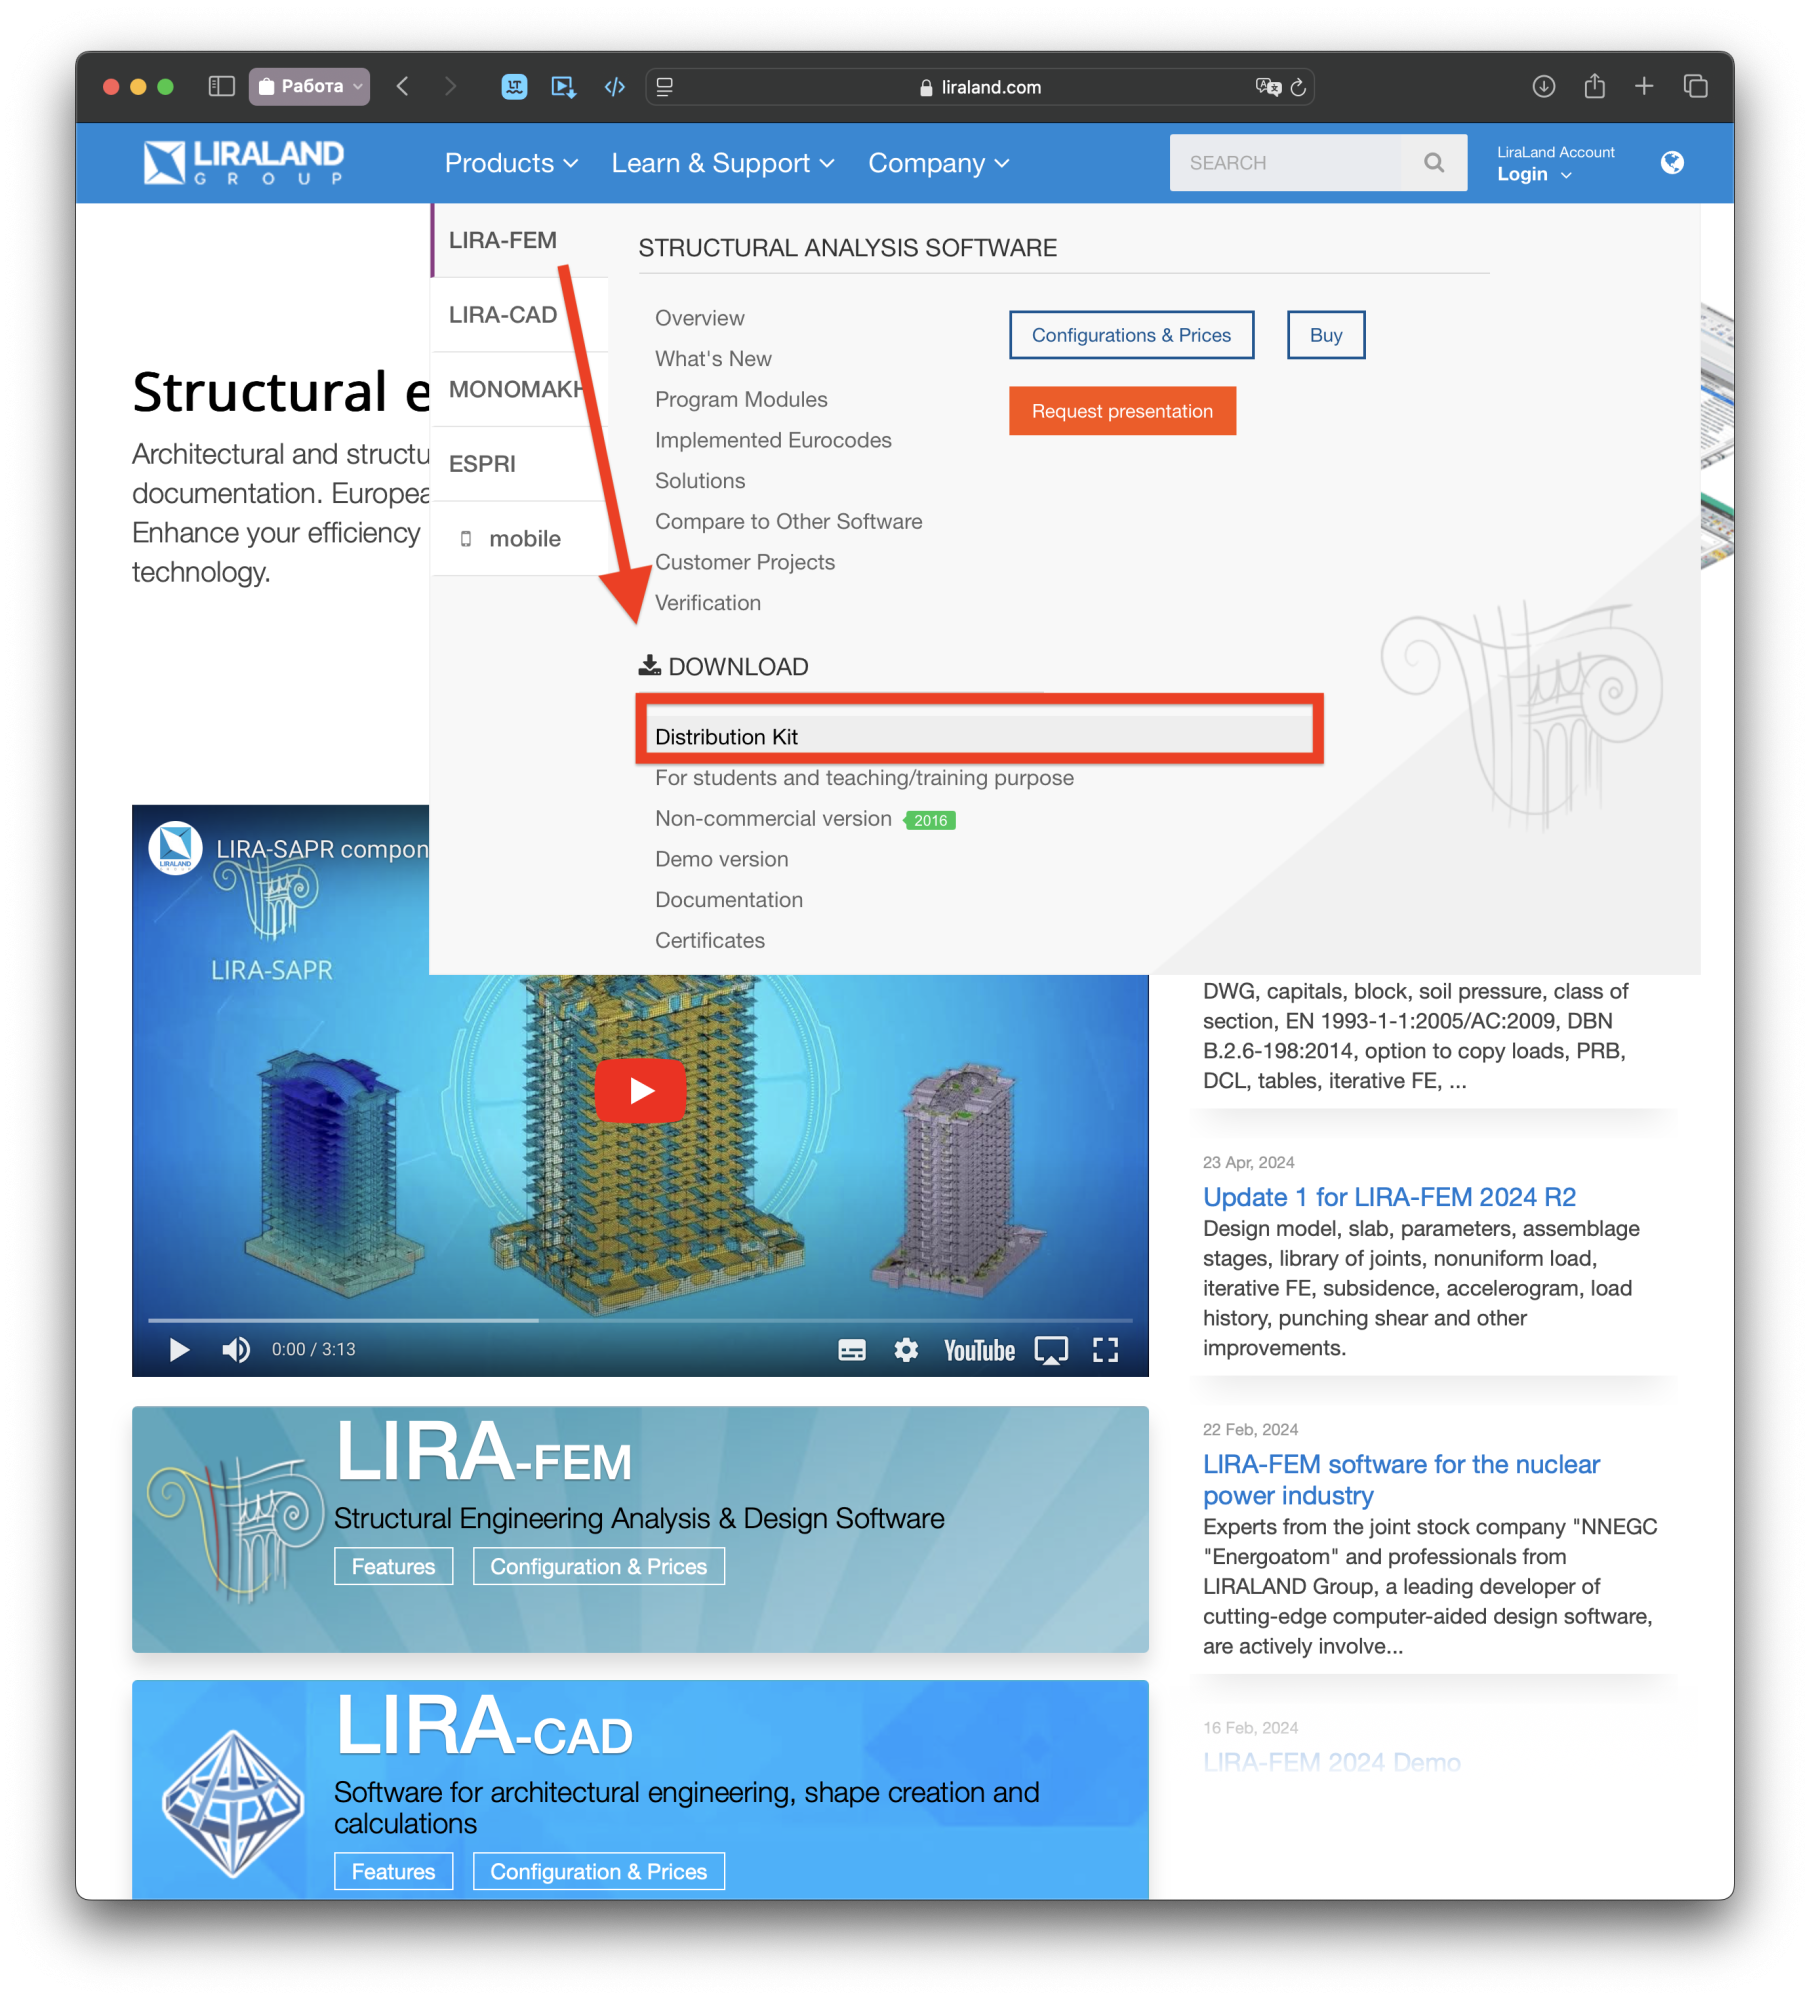
Task: Click the video progress bar
Action: 640,1320
